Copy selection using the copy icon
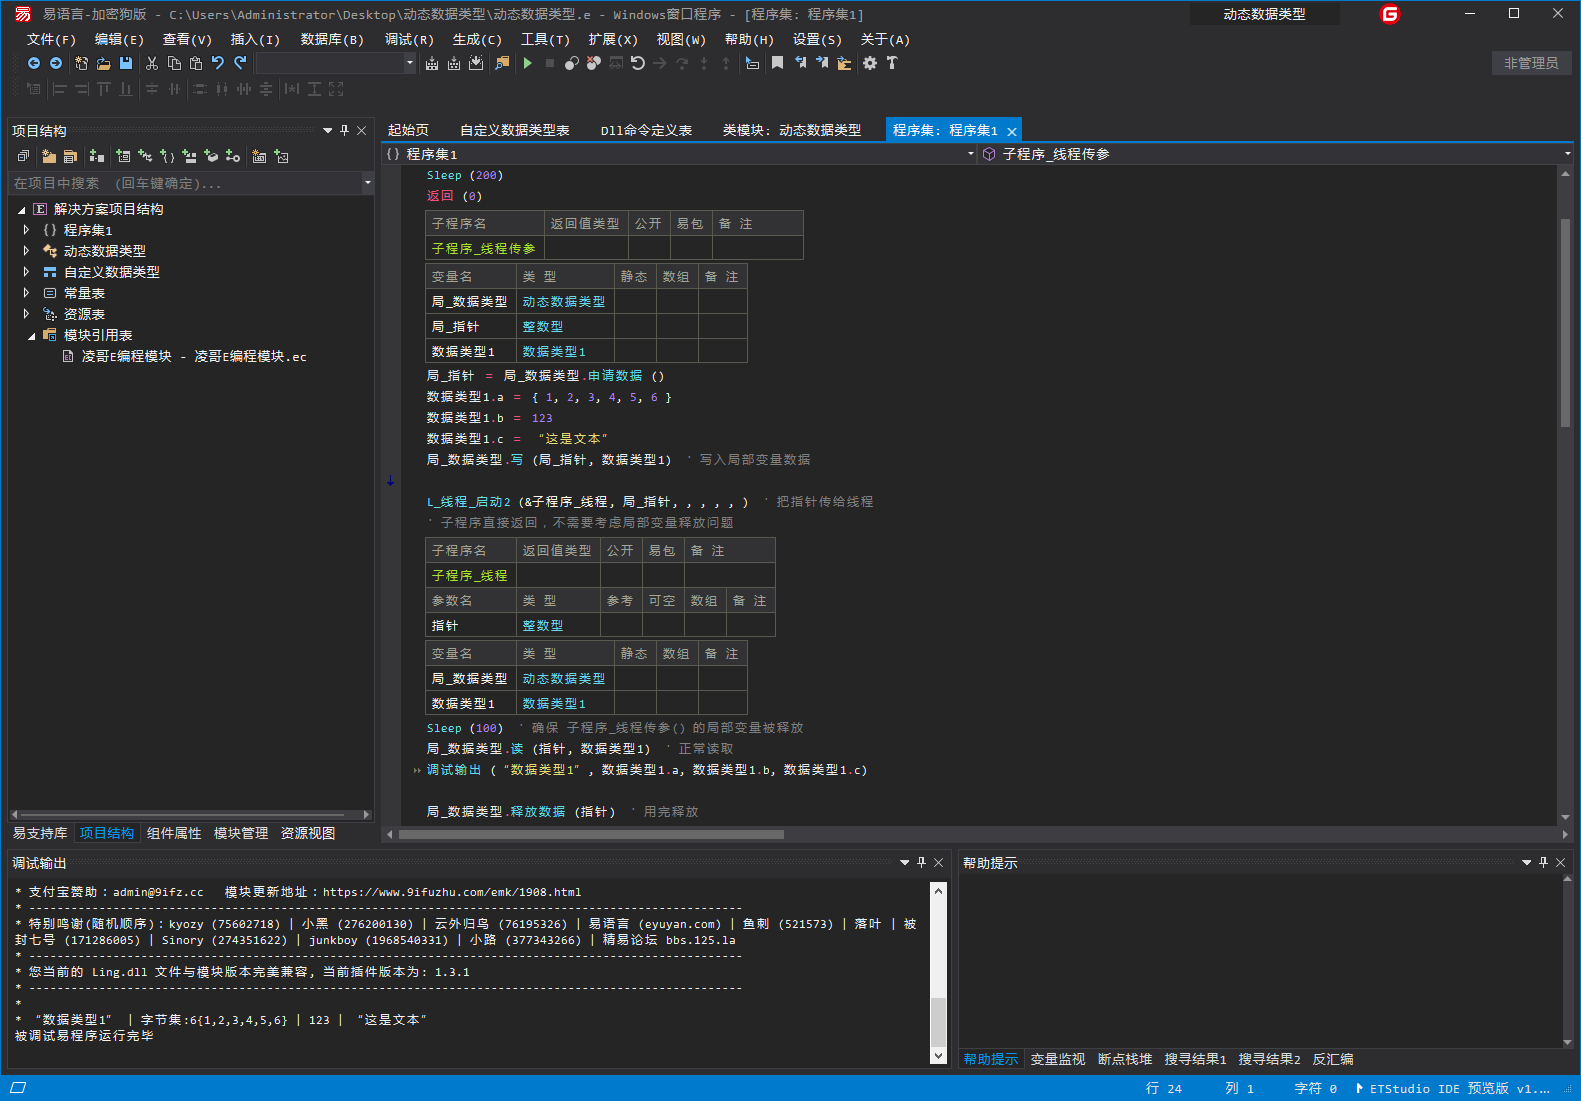The image size is (1581, 1101). (174, 63)
